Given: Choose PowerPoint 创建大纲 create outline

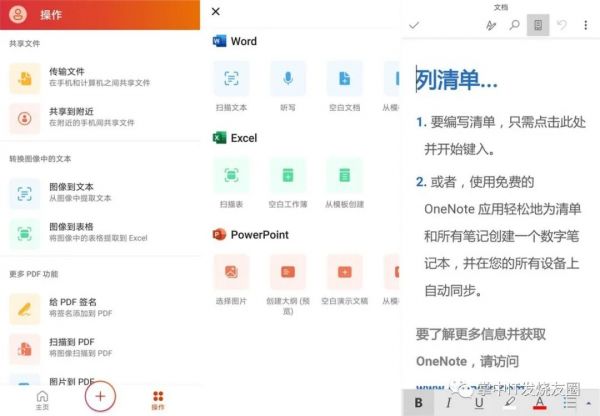Looking at the screenshot, I should click(288, 285).
